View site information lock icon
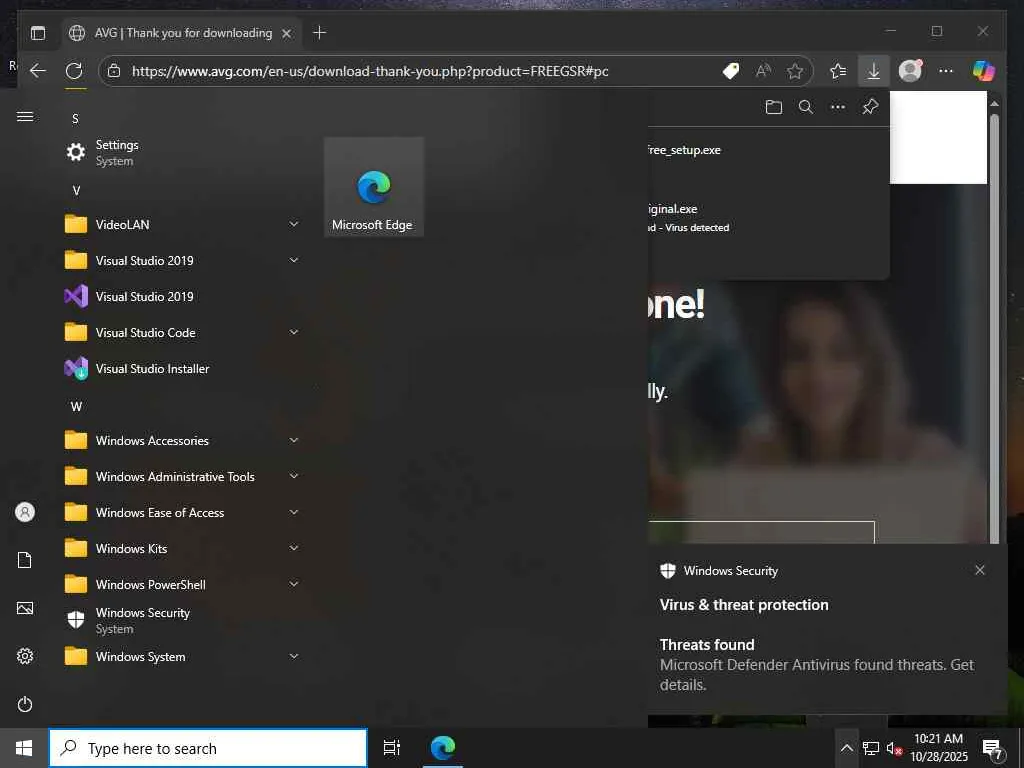The width and height of the screenshot is (1024, 768). (114, 71)
